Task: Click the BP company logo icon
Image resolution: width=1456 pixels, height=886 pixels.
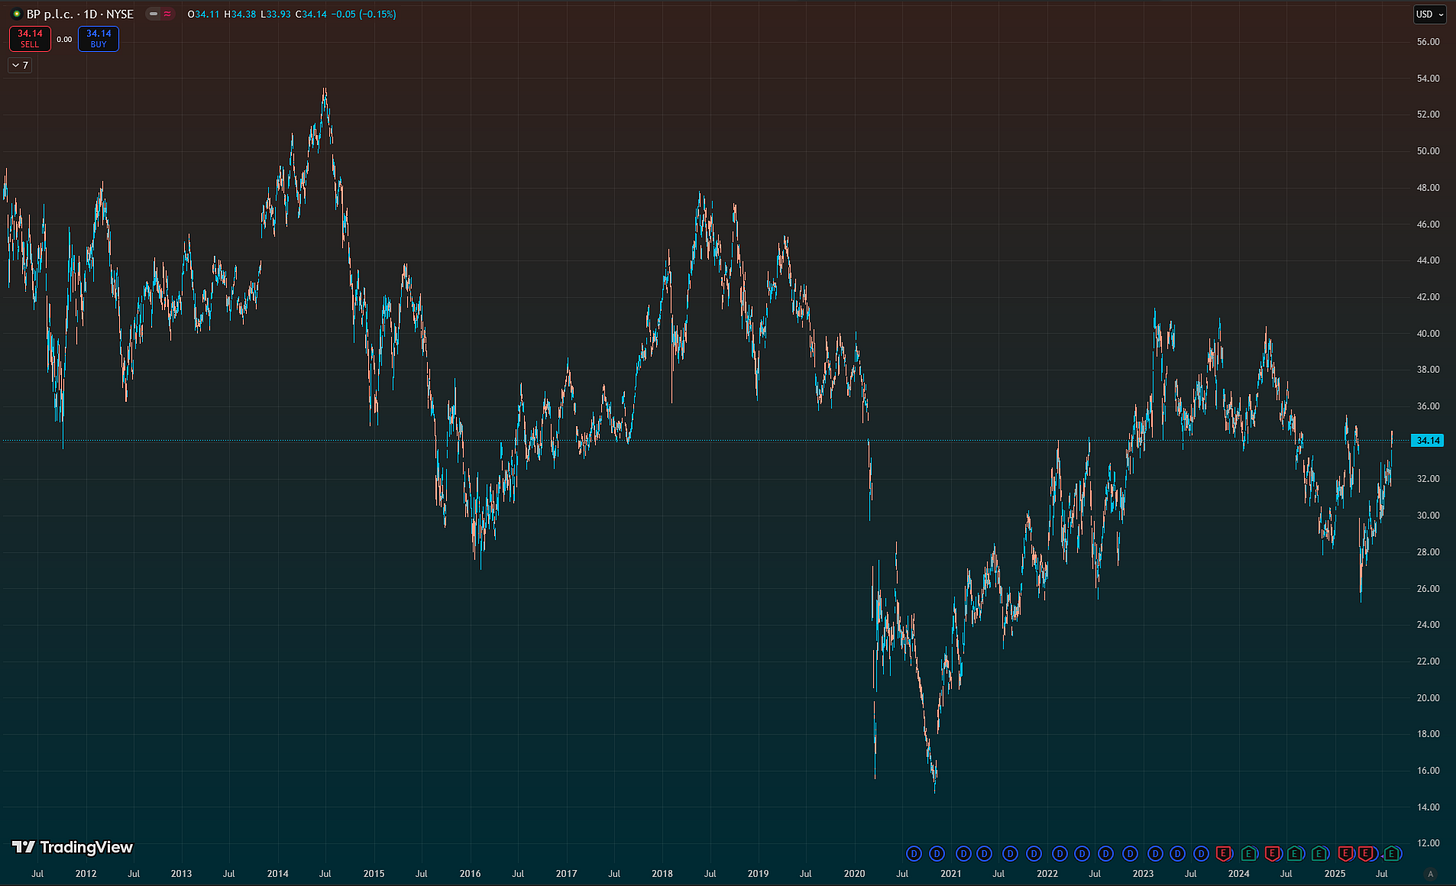Action: pyautogui.click(x=16, y=14)
